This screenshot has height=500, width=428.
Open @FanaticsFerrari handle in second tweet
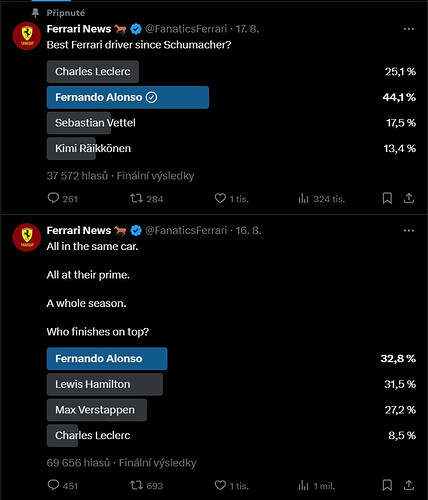point(186,230)
